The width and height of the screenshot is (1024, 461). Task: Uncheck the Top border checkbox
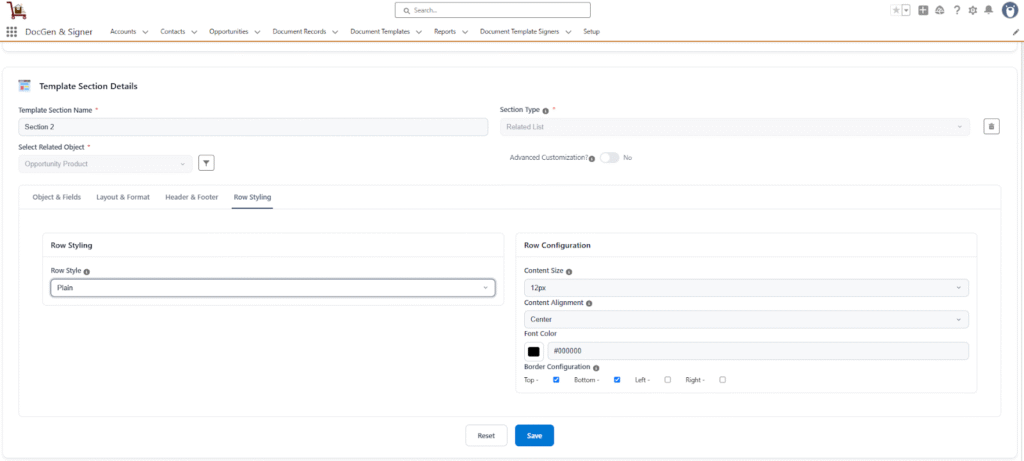(x=556, y=380)
